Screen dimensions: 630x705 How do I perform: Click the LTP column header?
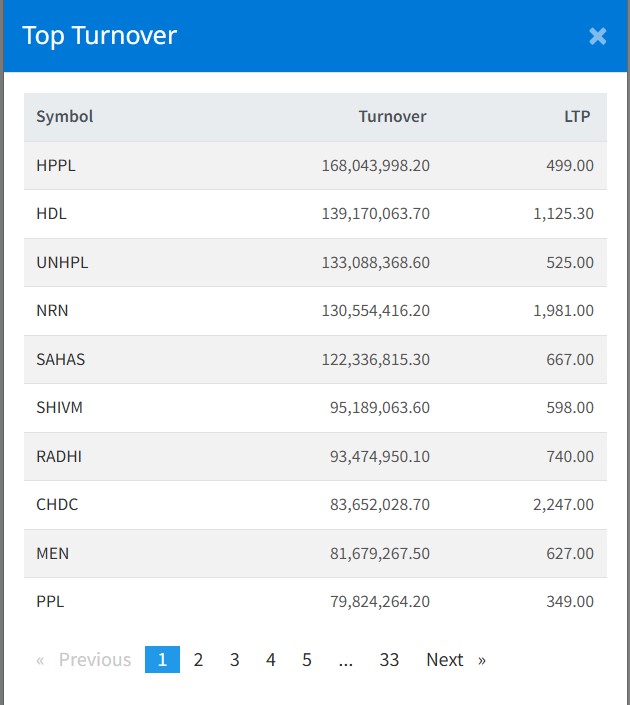pyautogui.click(x=577, y=117)
